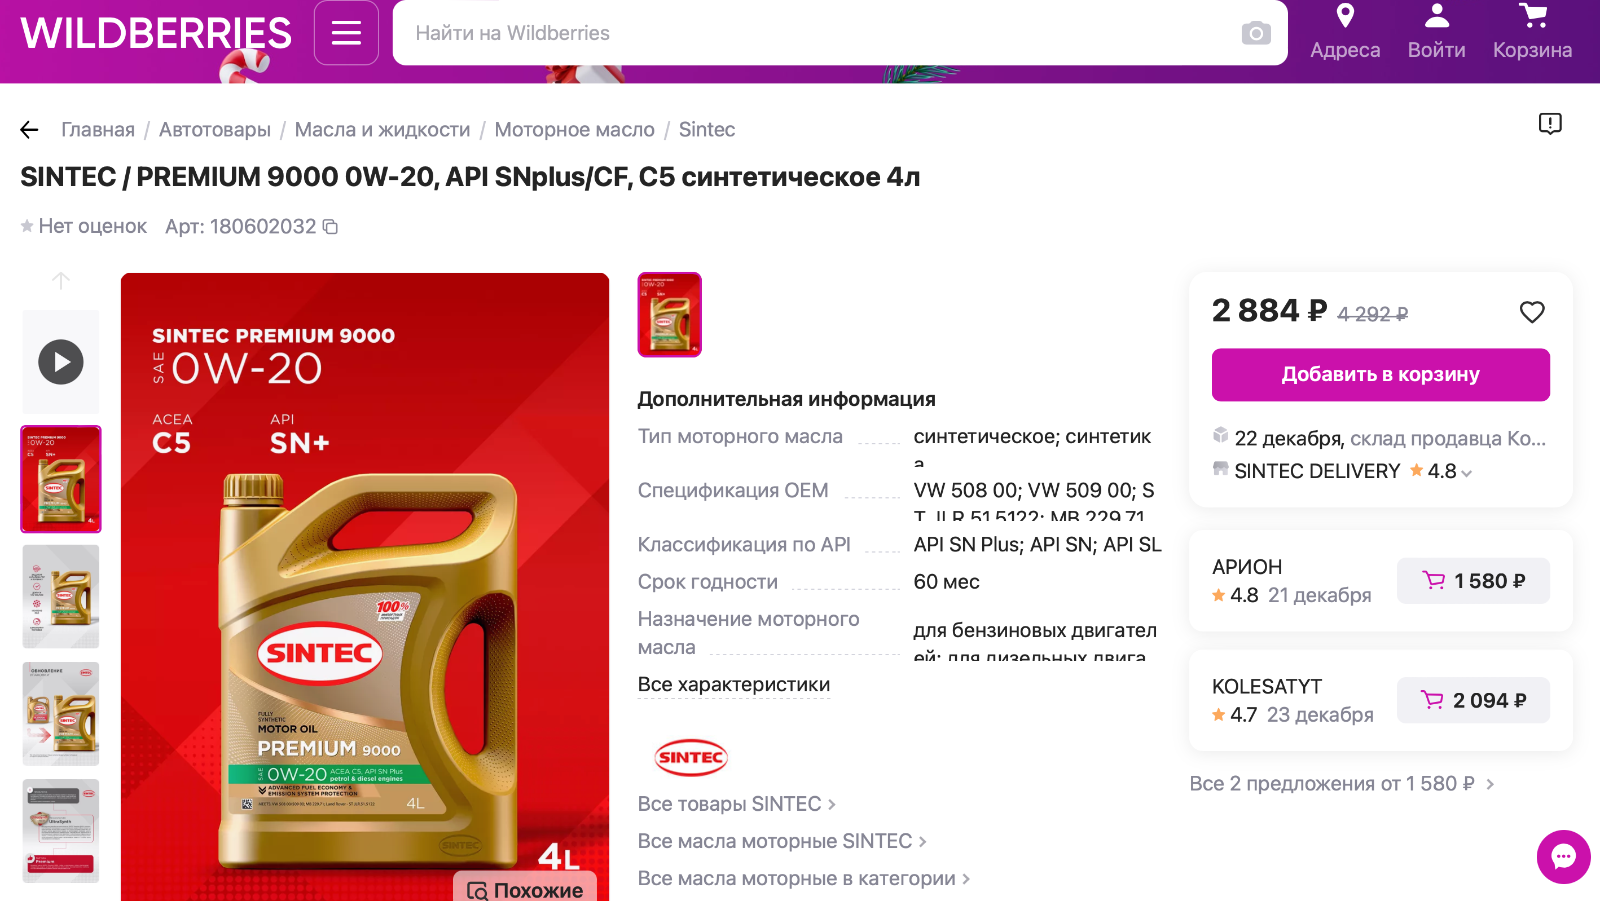Add the product to favorites with the heart

(x=1532, y=312)
